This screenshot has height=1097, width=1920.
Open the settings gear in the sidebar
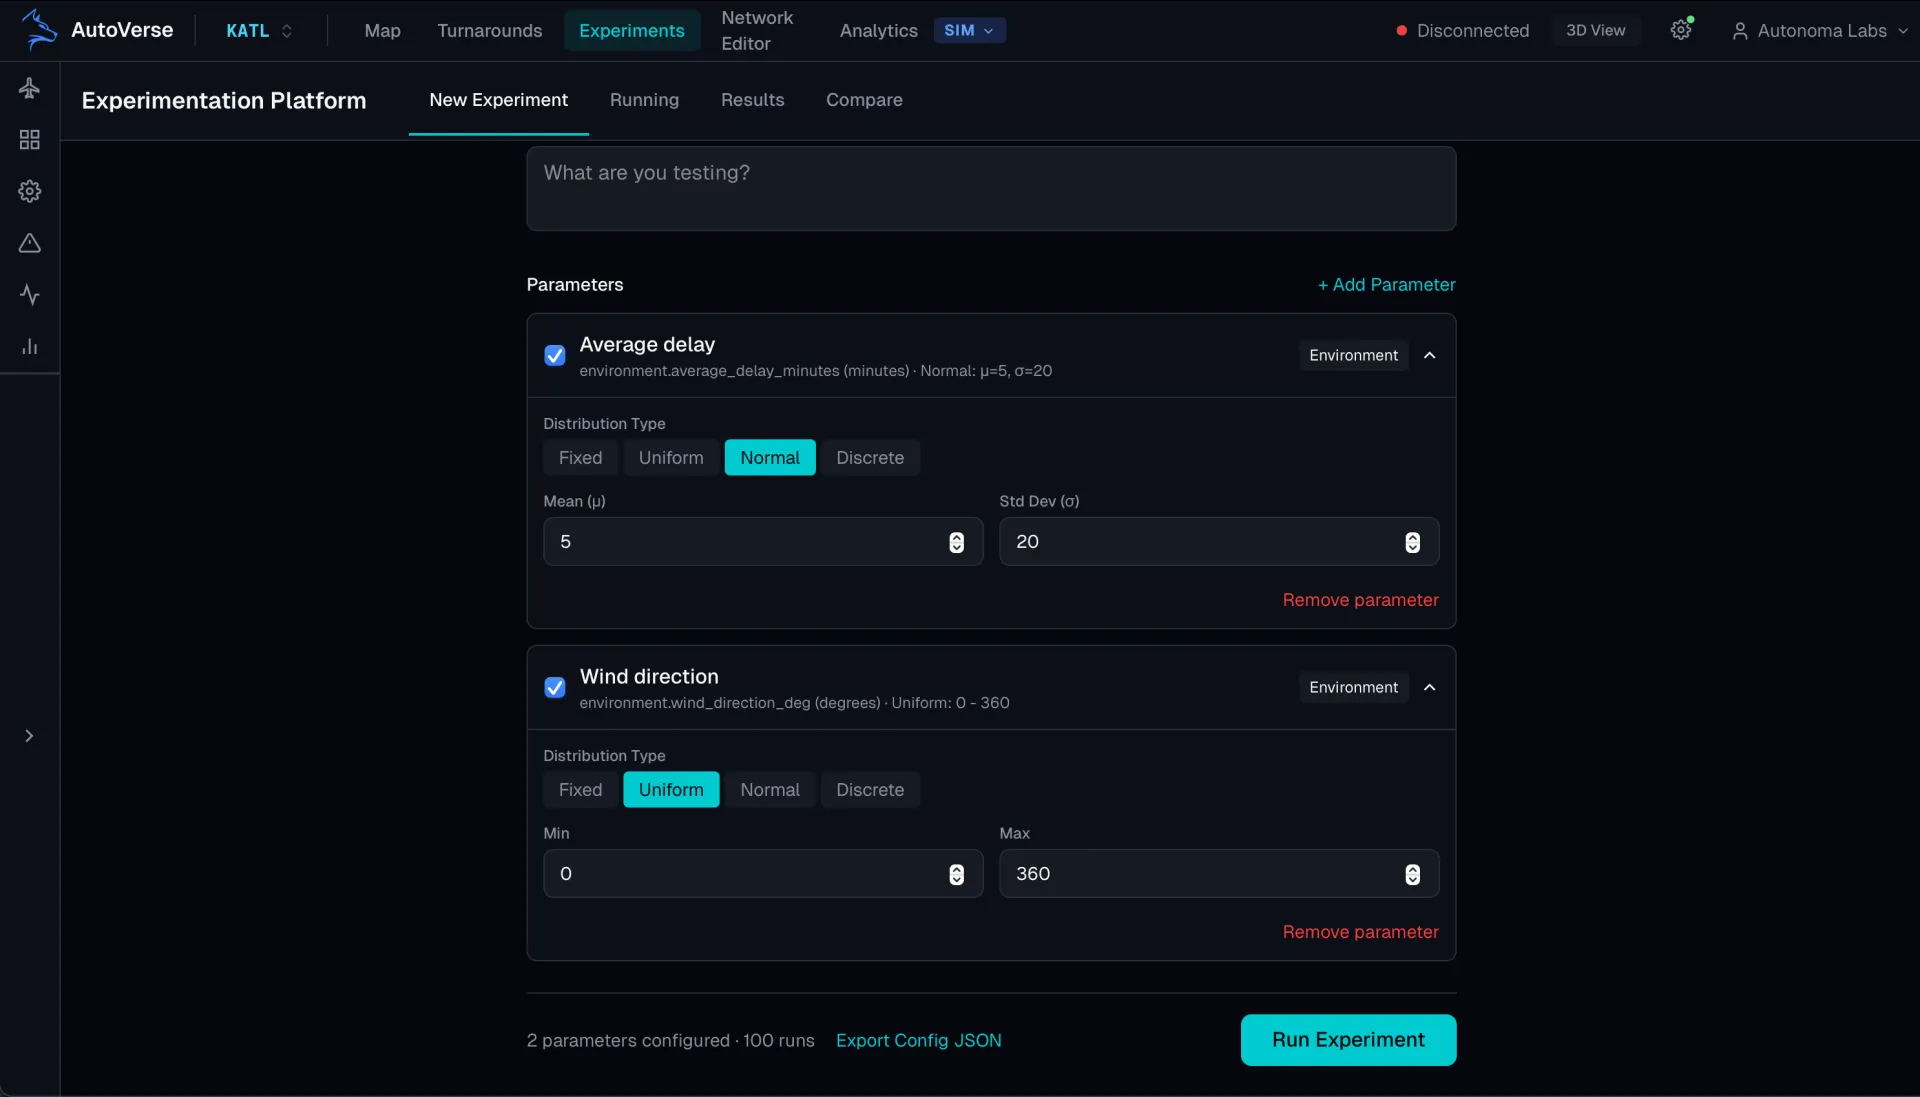point(30,191)
